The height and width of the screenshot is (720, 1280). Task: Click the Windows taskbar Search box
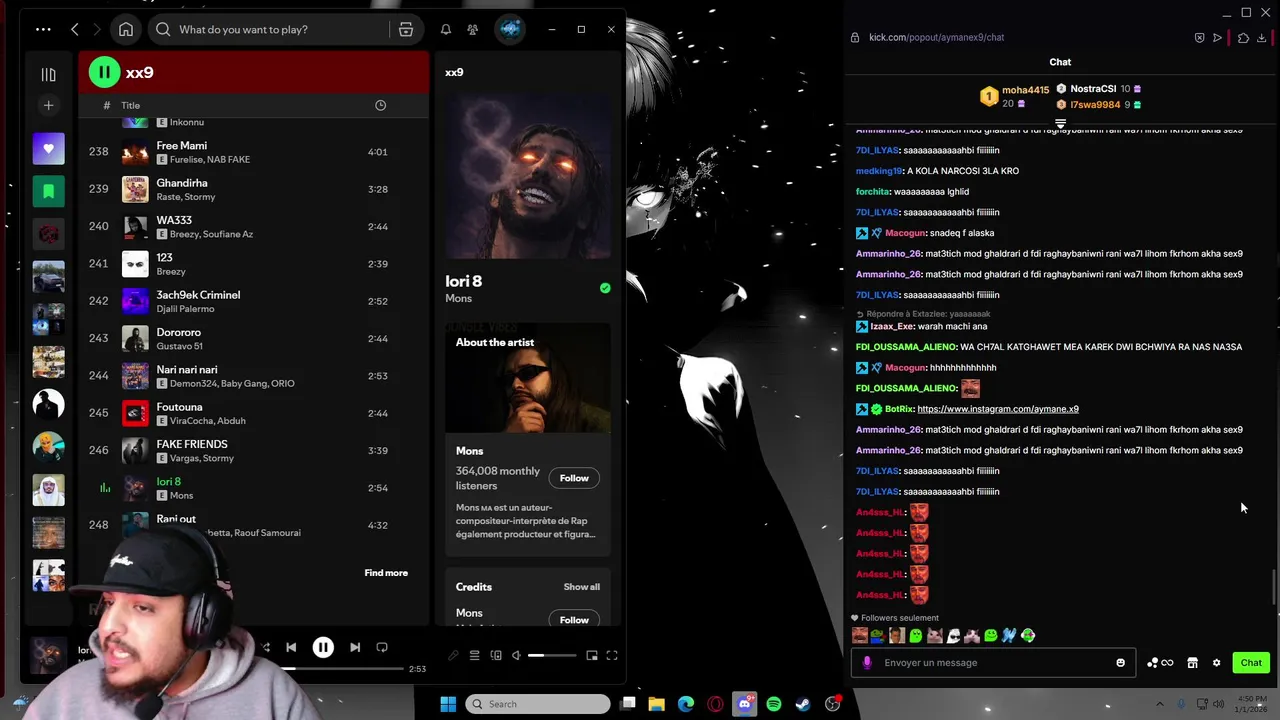[x=538, y=704]
